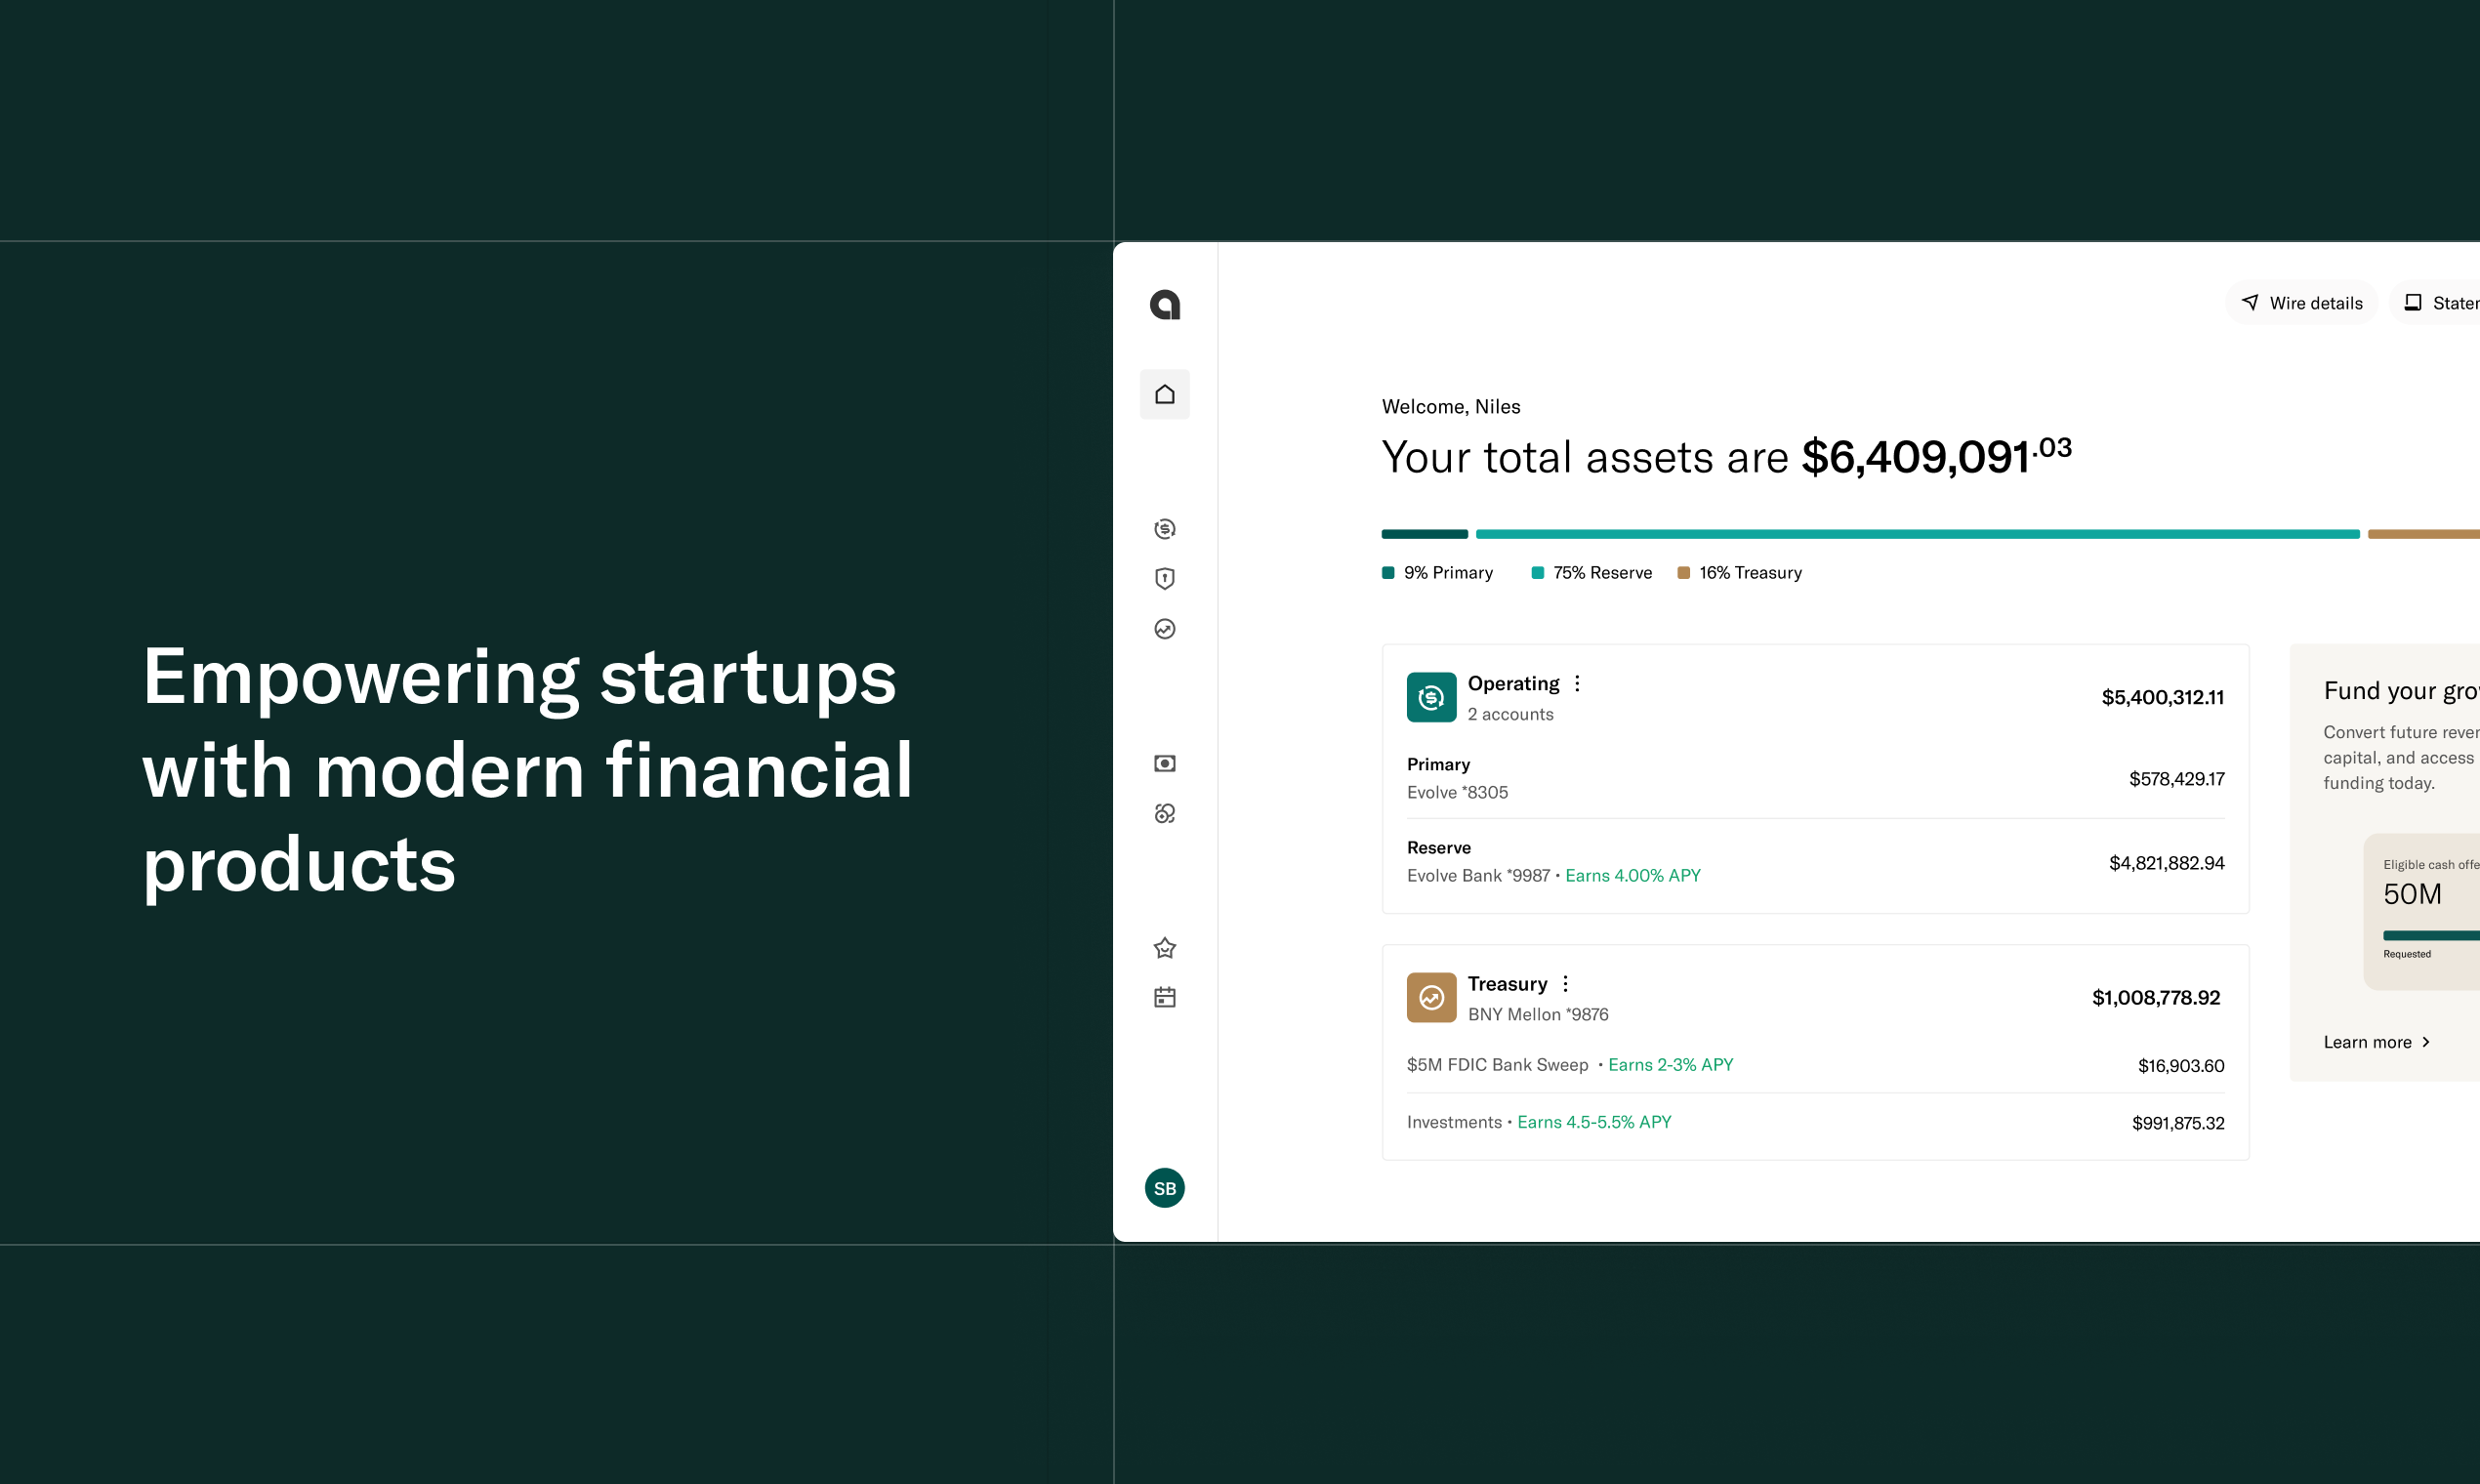Screen dimensions: 2480x1484
Task: Toggle the 16% Treasury legend item
Action: click(1739, 572)
